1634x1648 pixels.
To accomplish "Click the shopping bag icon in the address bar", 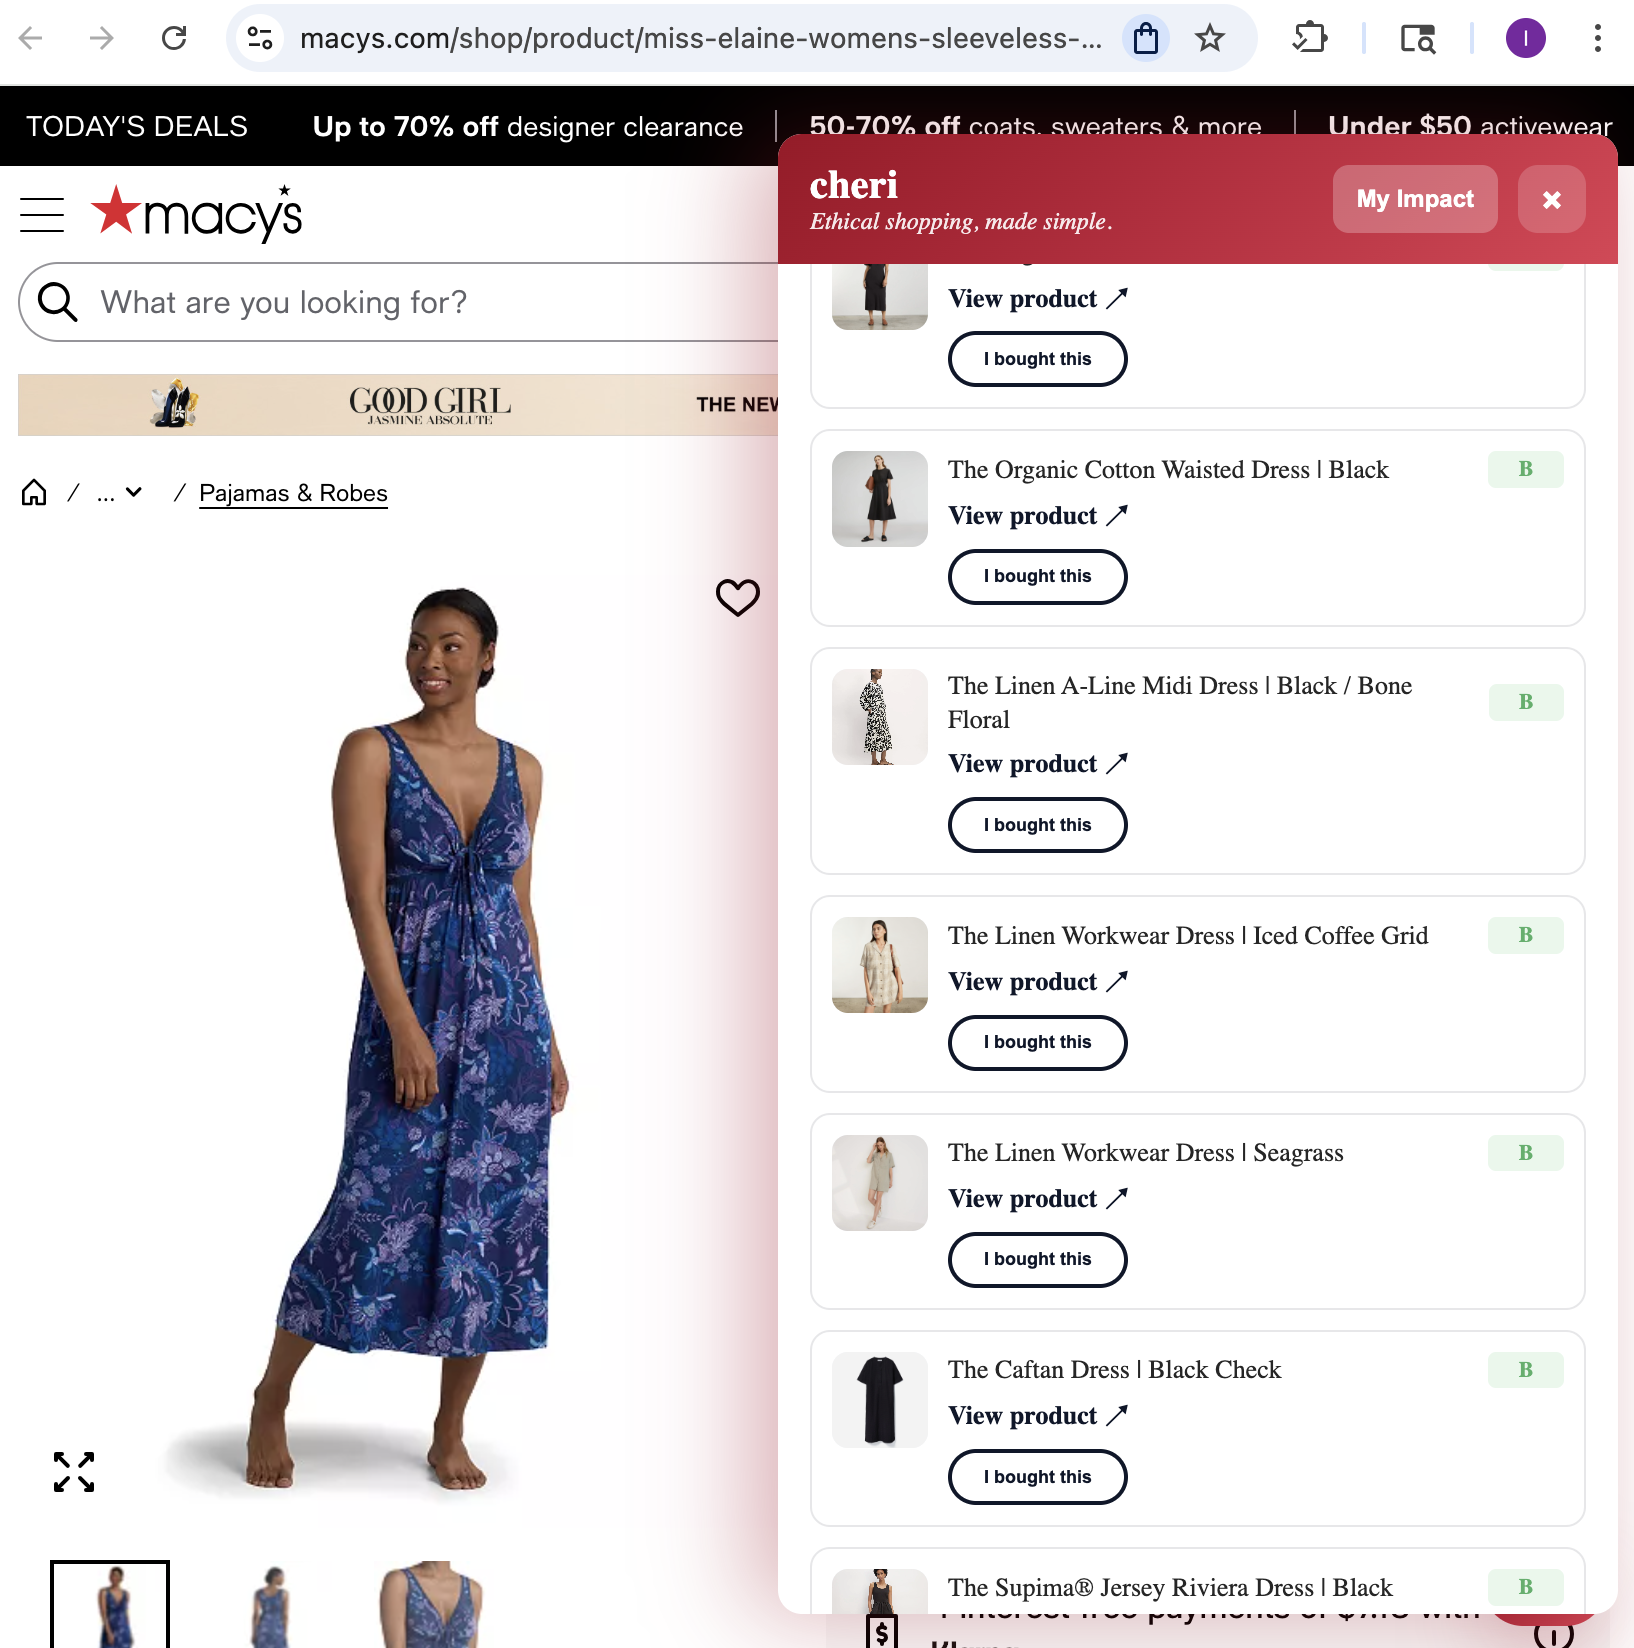I will [1145, 38].
